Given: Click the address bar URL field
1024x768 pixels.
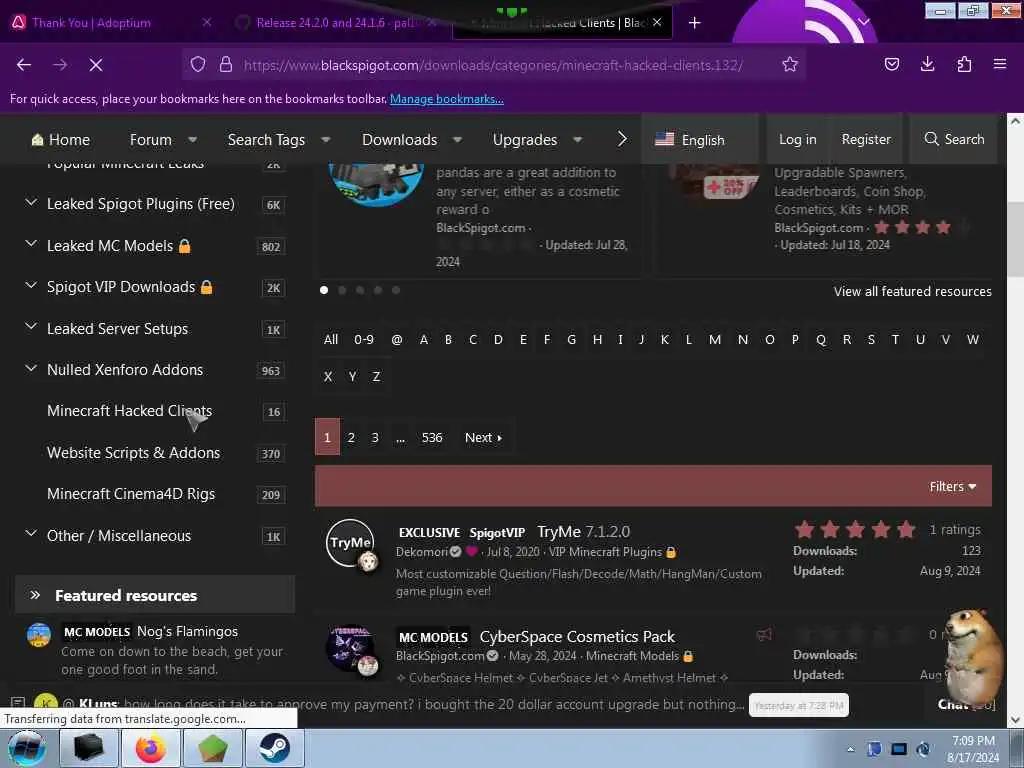Looking at the screenshot, I should coord(493,65).
